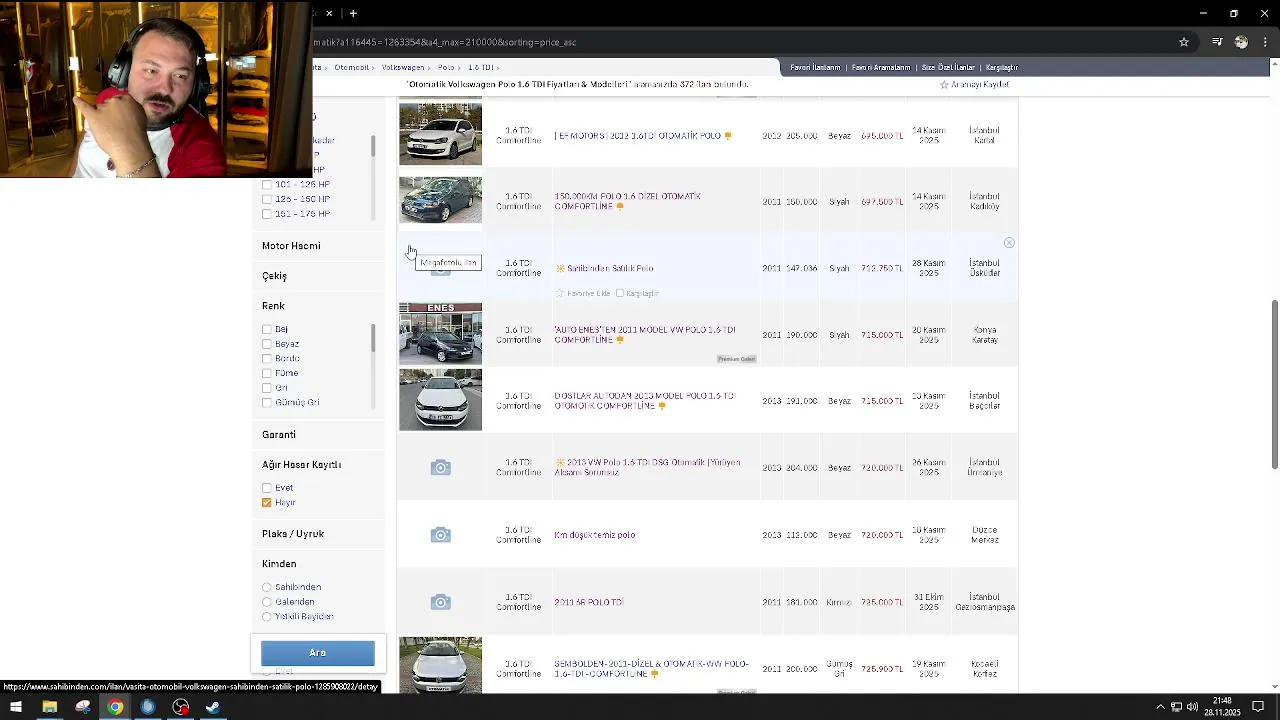This screenshot has height=720, width=1280.
Task: Show hidden system tray icons
Action: (1160, 707)
